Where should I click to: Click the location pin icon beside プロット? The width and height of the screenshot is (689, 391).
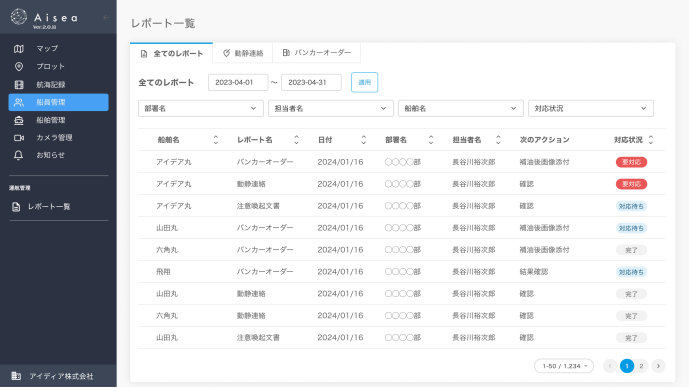tap(18, 66)
